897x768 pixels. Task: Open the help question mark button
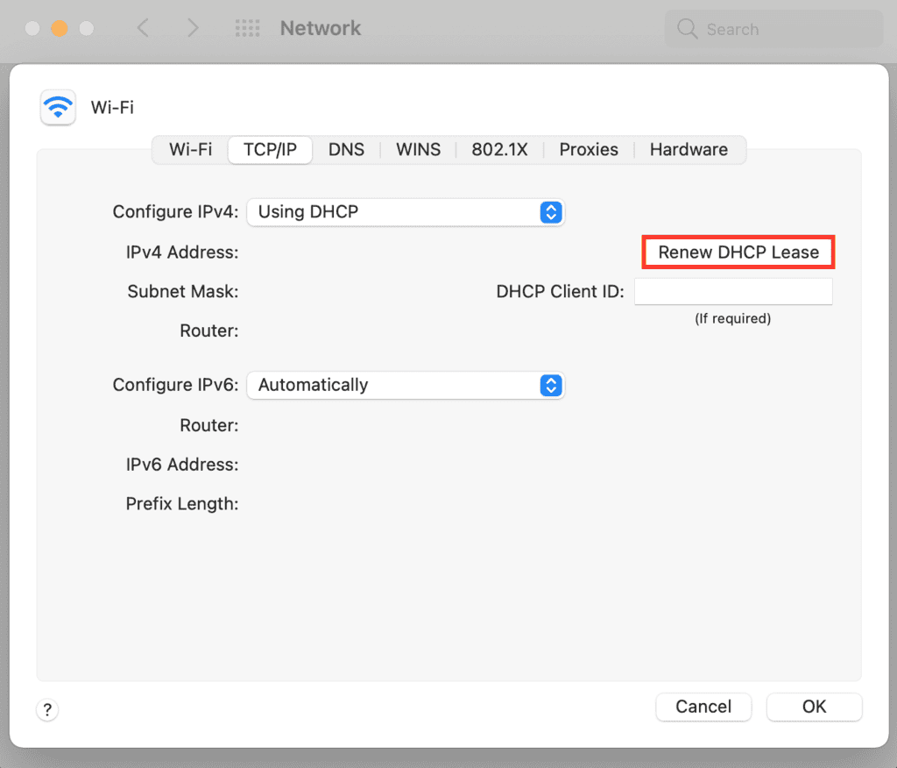pyautogui.click(x=47, y=710)
